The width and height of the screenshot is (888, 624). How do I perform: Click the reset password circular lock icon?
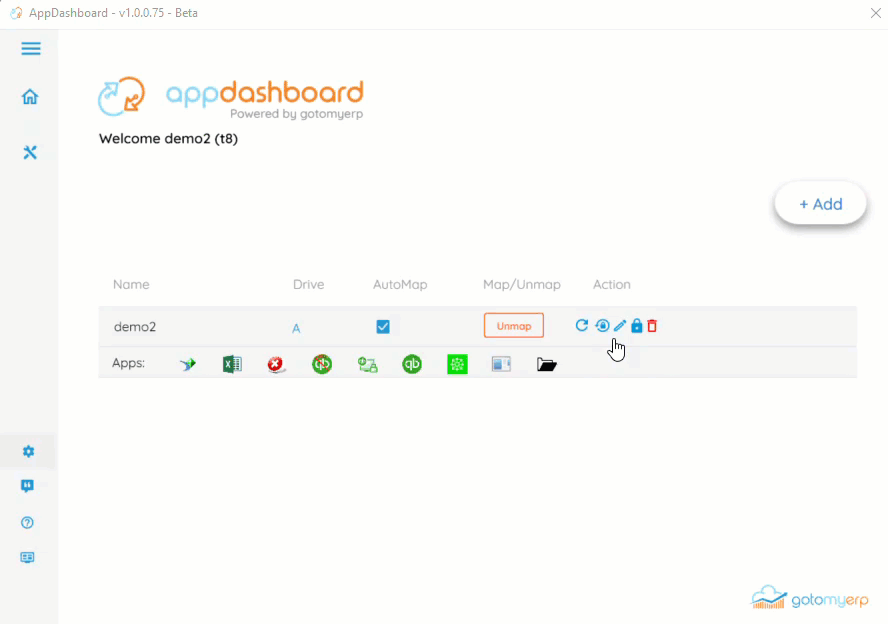pyautogui.click(x=603, y=326)
